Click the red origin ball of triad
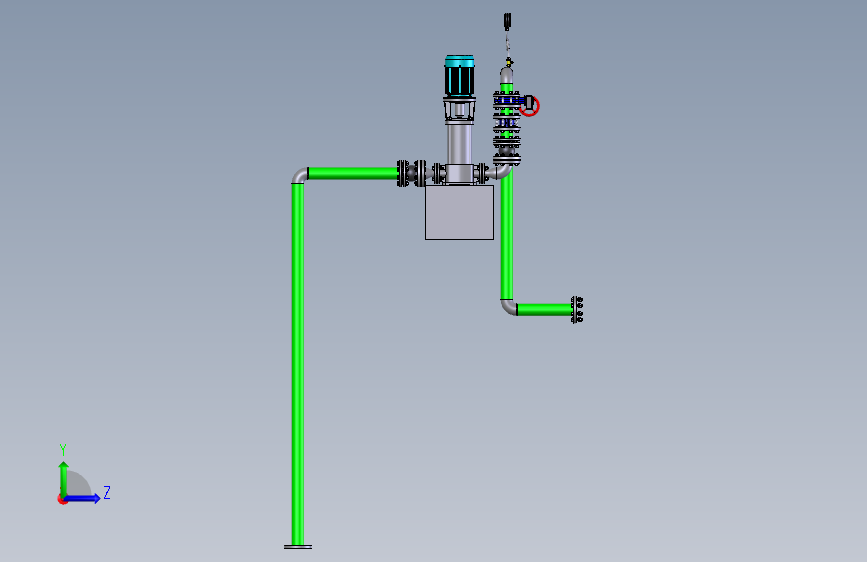Screen dimensions: 867x562 [x=62, y=500]
